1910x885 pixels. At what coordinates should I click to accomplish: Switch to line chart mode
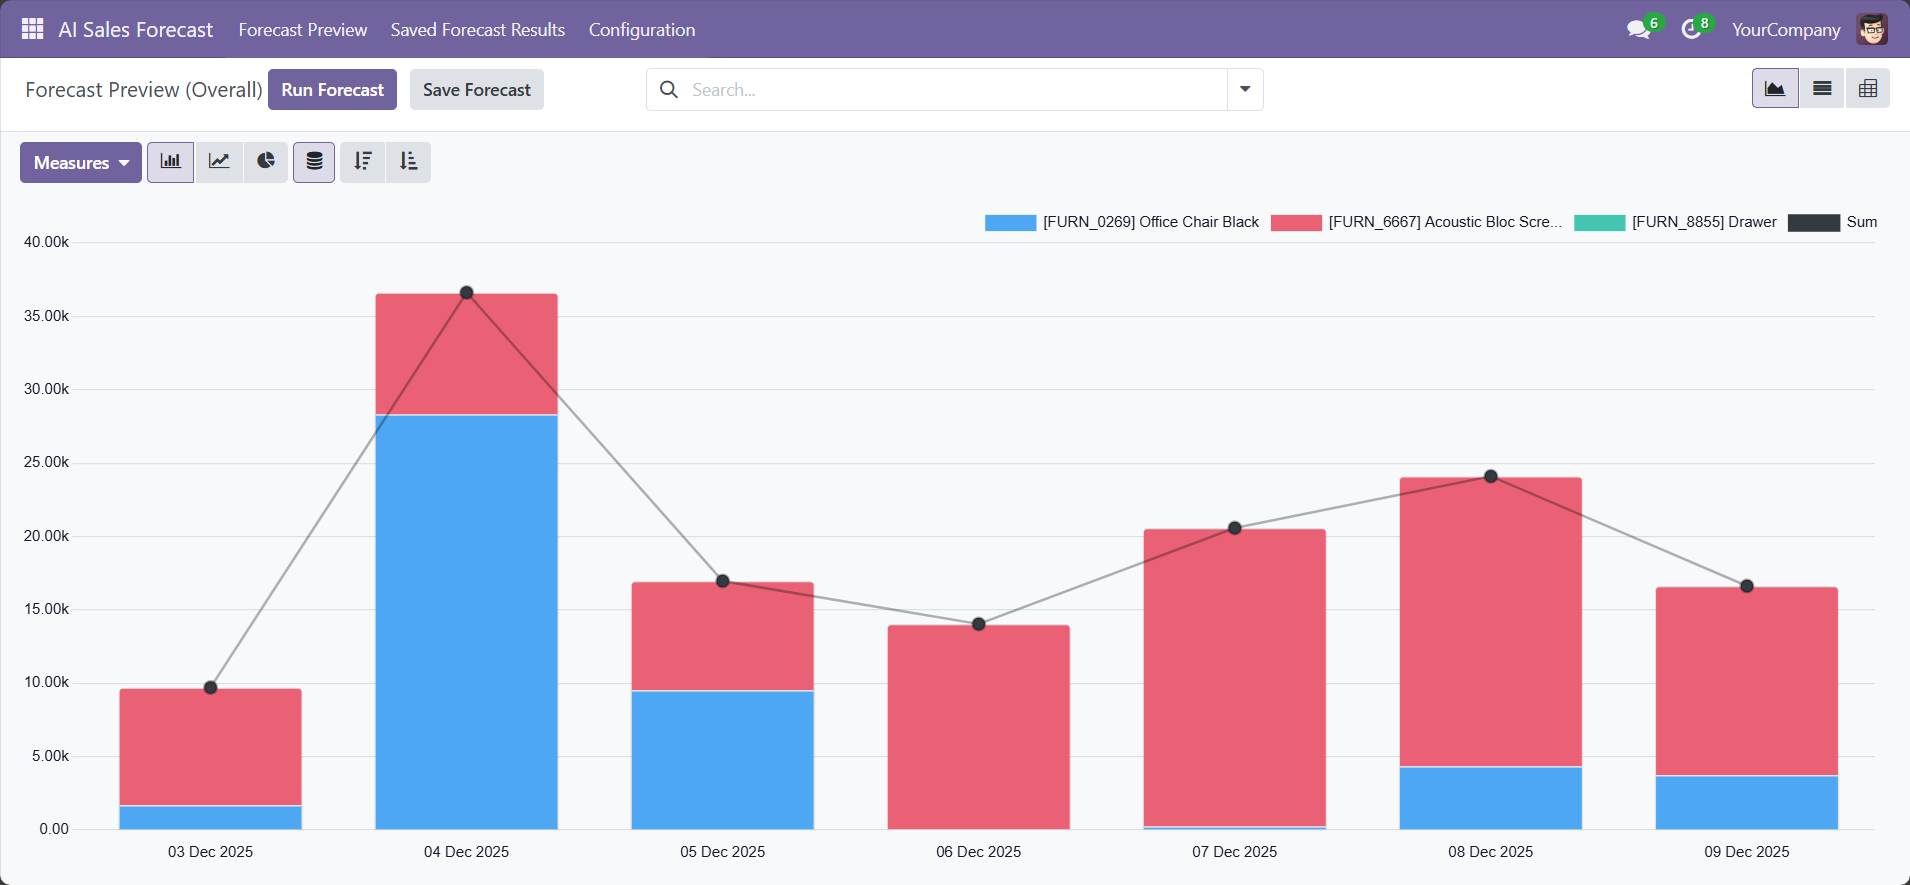[x=219, y=162]
